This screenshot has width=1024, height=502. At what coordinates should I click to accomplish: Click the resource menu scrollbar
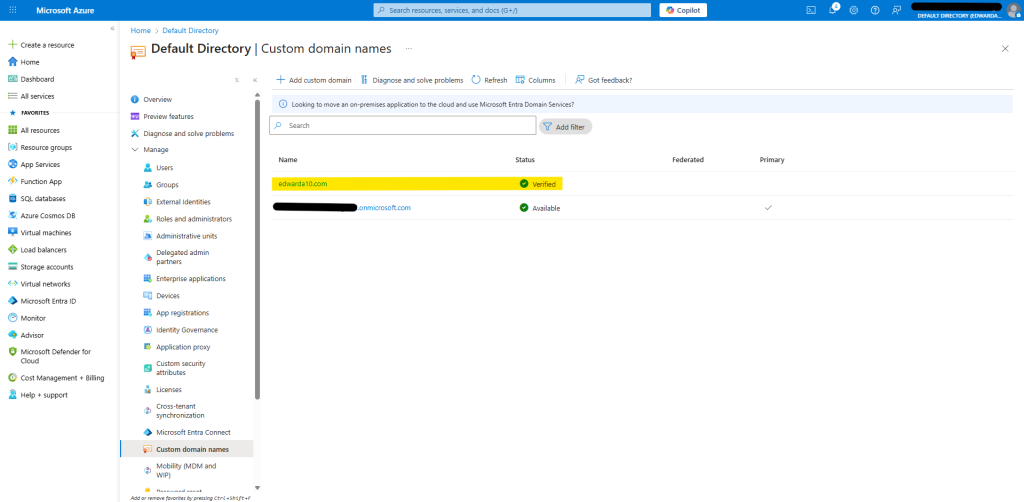click(257, 248)
